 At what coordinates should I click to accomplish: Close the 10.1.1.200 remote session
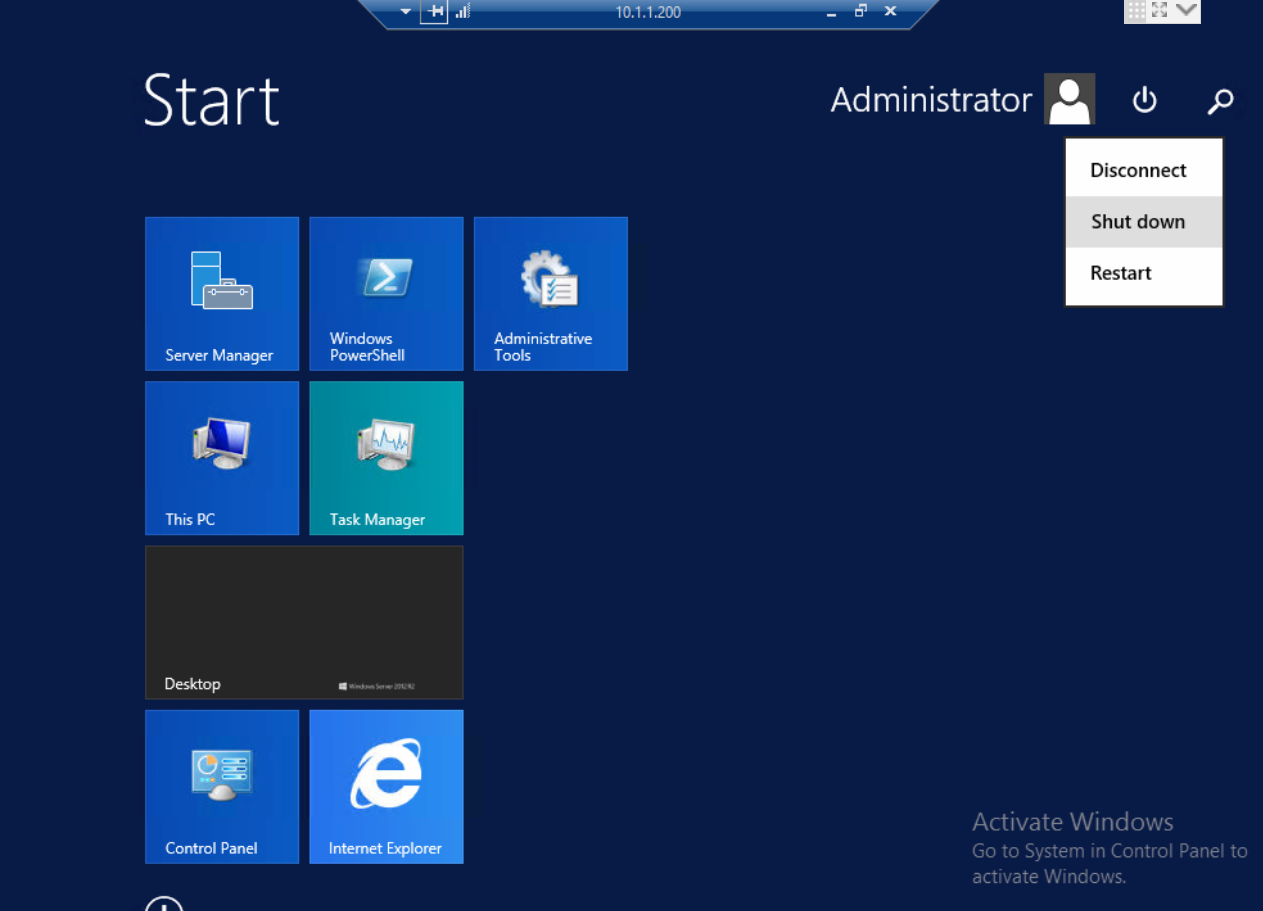(891, 11)
